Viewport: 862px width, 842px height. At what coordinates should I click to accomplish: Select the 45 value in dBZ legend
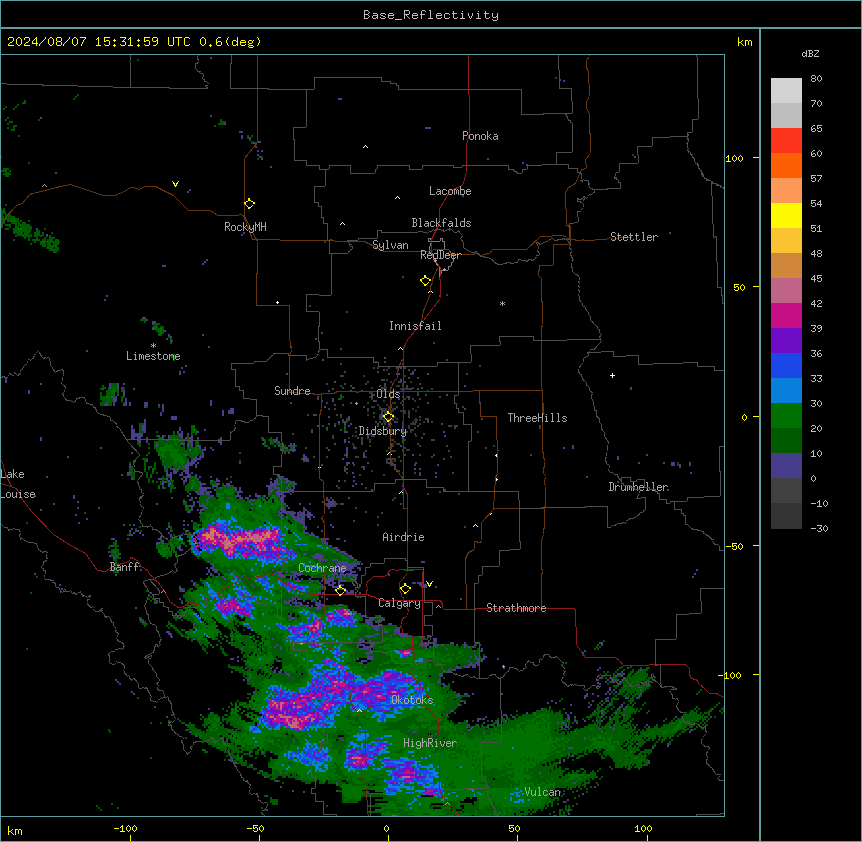click(x=816, y=279)
